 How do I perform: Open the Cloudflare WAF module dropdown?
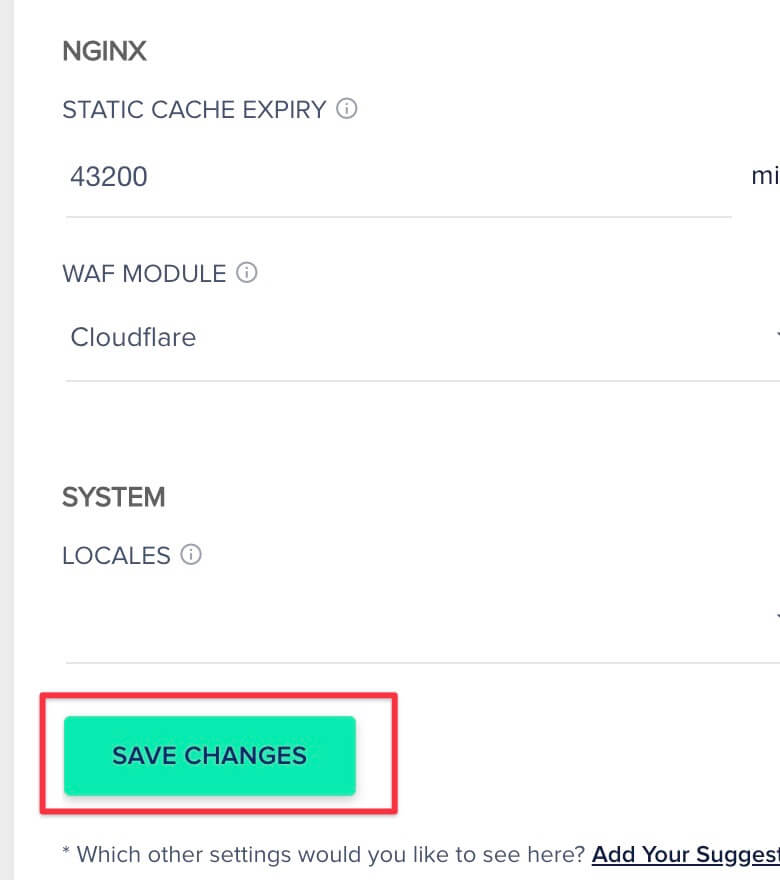pos(423,338)
